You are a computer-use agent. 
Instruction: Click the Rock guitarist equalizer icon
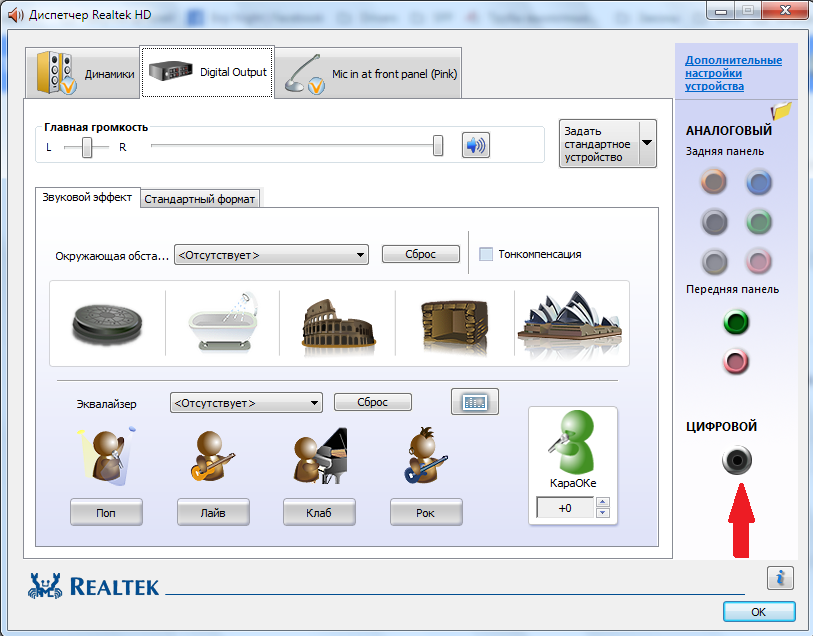425,456
